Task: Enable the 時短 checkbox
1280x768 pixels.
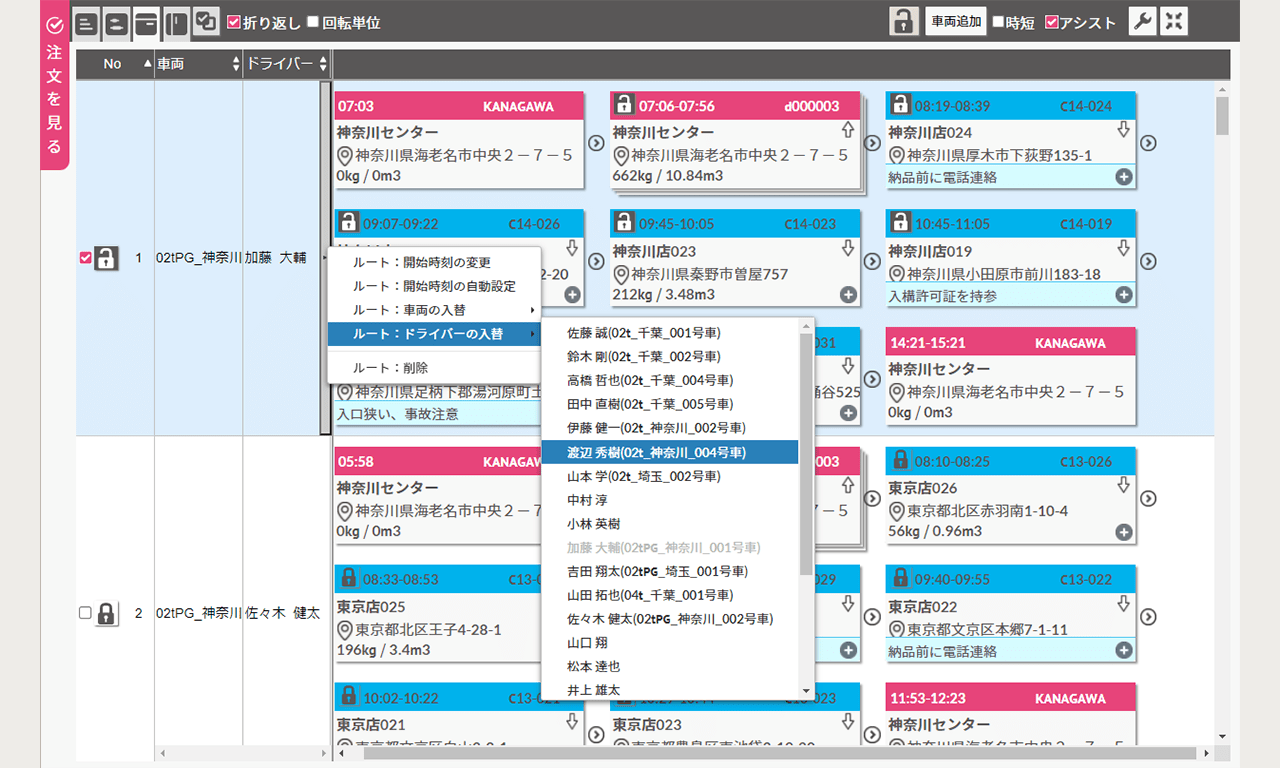Action: coord(998,22)
